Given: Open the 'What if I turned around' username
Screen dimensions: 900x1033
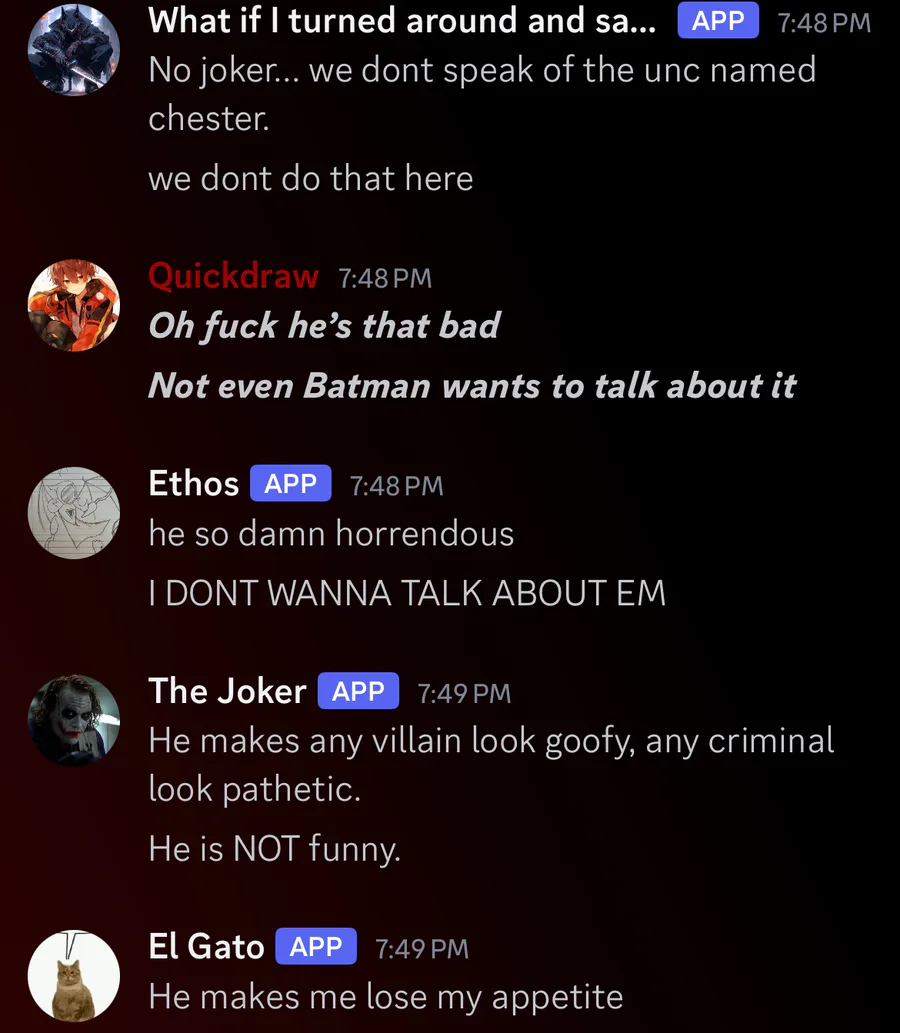Looking at the screenshot, I should point(402,20).
